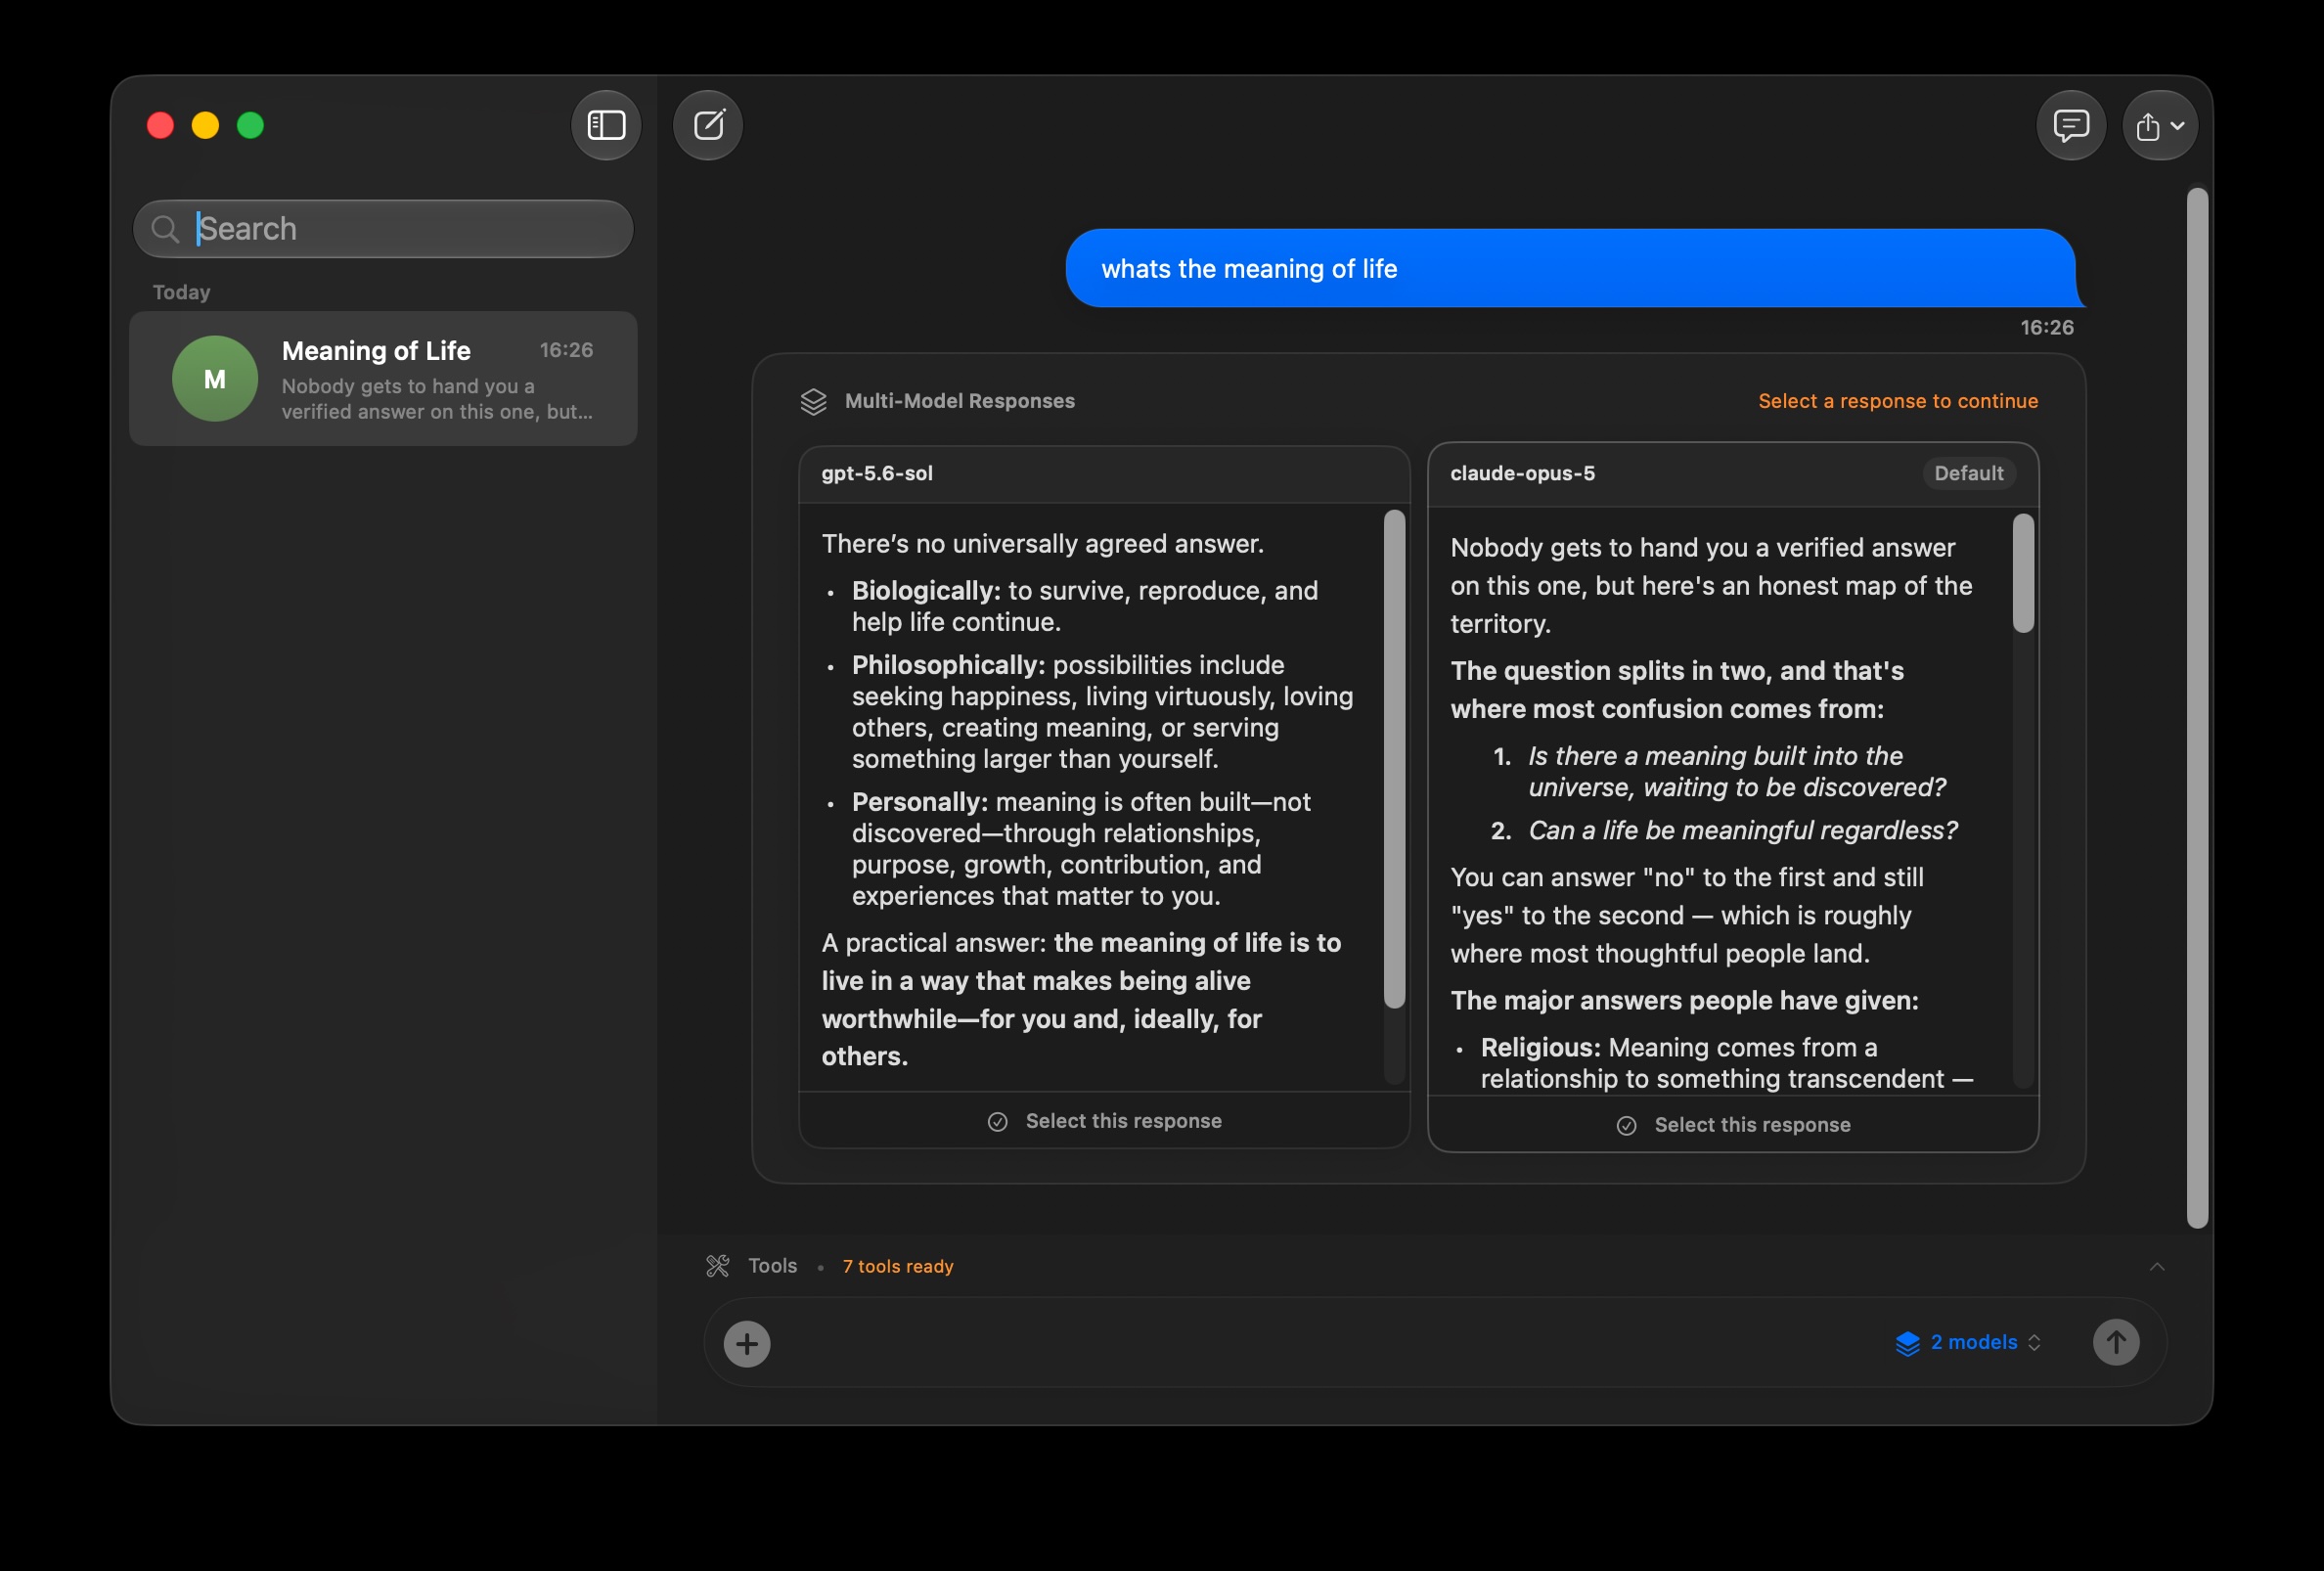Click the 7 tools ready status
The height and width of the screenshot is (1571, 2324).
tap(898, 1266)
